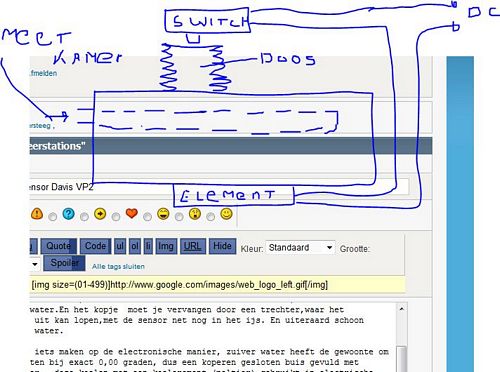The width and height of the screenshot is (500, 372).
Task: Select the surprised smiley message icon
Action: [195, 214]
